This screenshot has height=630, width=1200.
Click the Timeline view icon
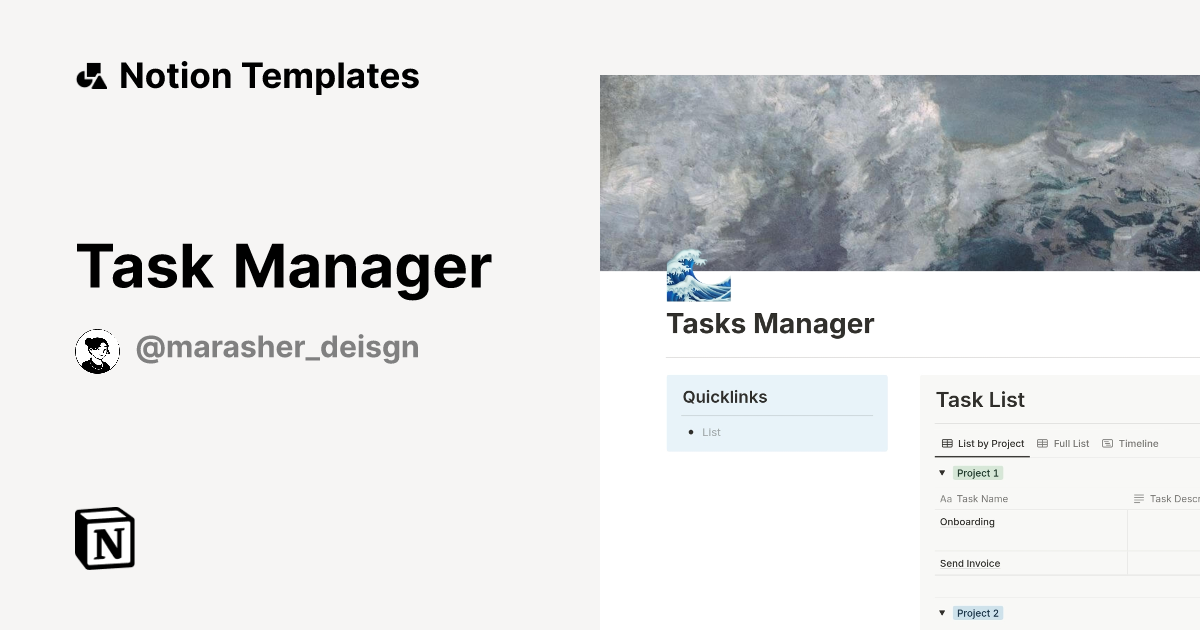click(x=1108, y=443)
